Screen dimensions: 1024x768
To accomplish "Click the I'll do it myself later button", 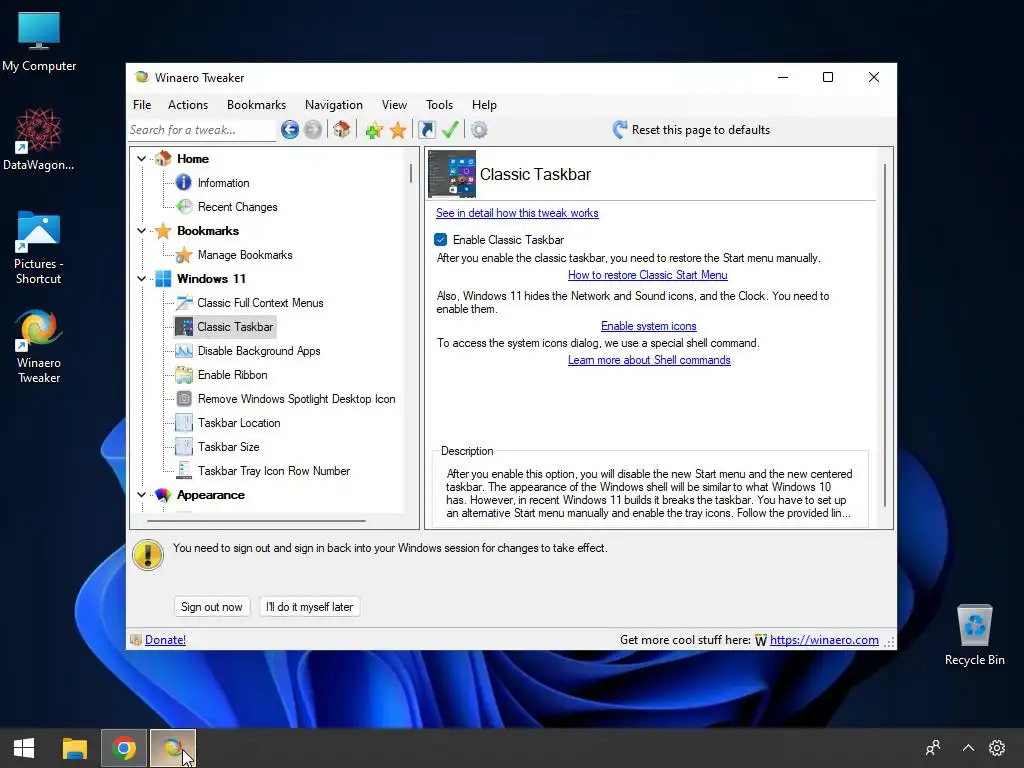I will click(x=310, y=607).
